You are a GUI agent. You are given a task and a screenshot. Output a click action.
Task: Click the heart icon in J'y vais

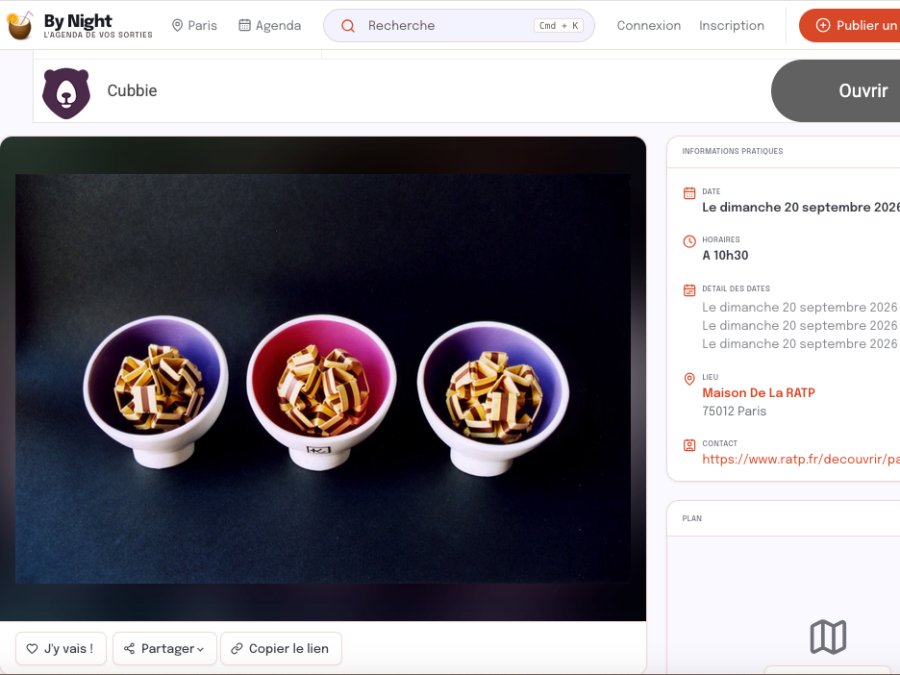[x=32, y=649]
